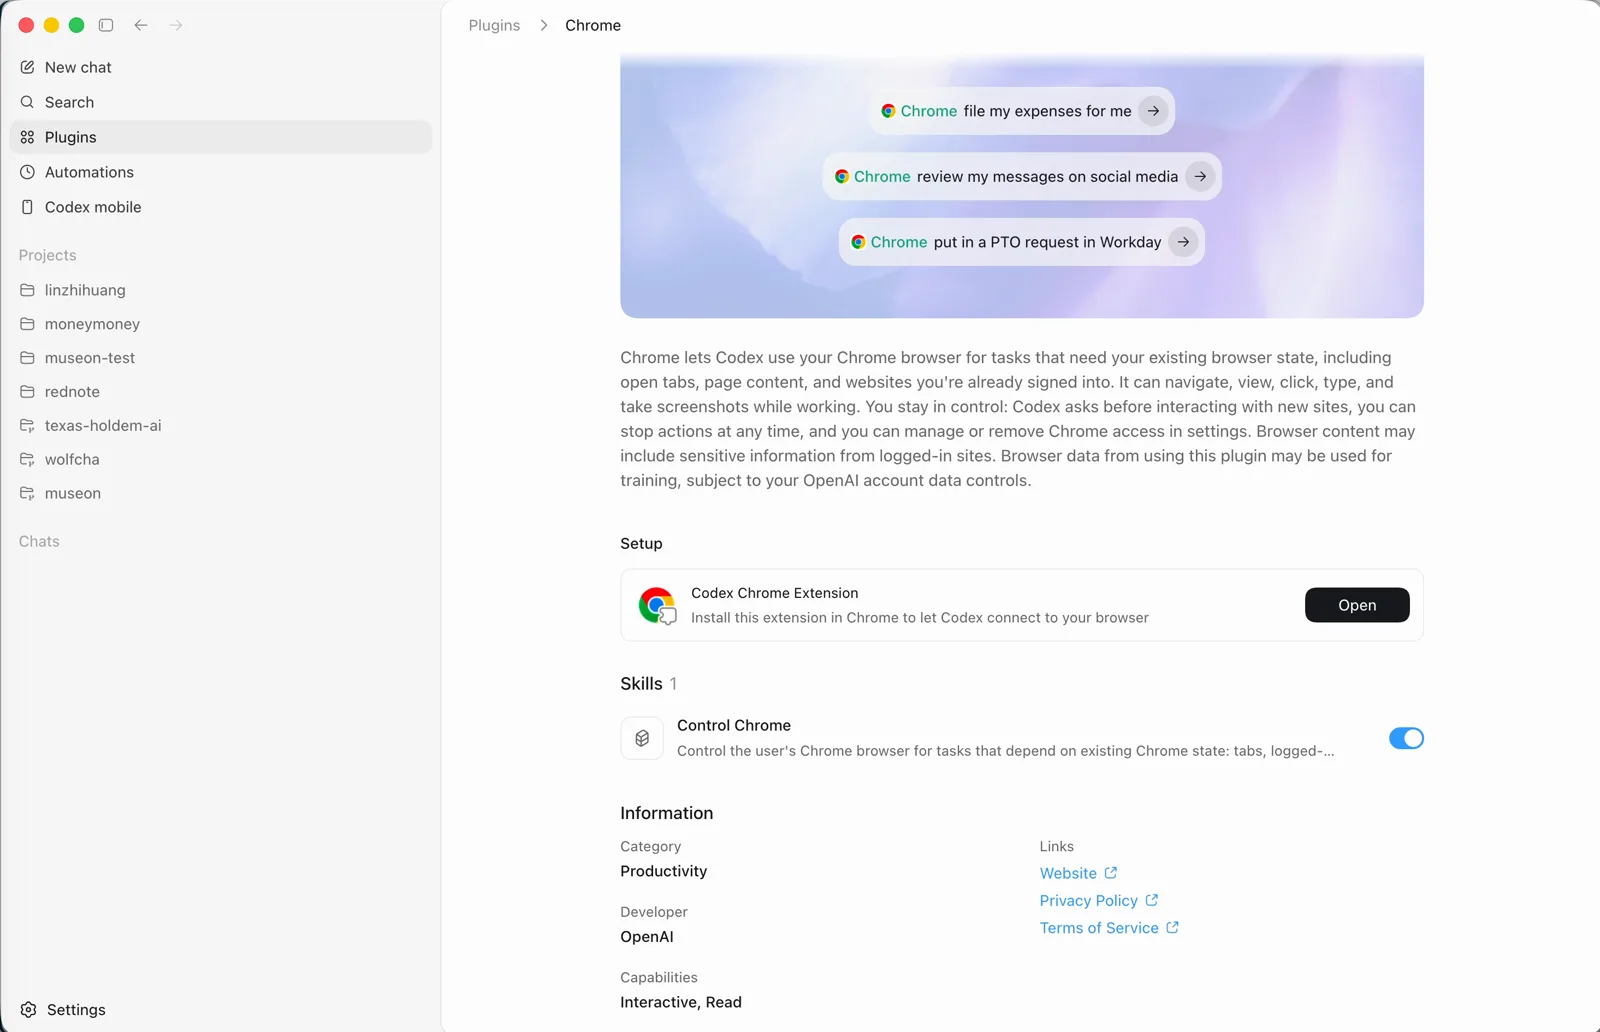Click the Settings gear icon

[29, 1010]
